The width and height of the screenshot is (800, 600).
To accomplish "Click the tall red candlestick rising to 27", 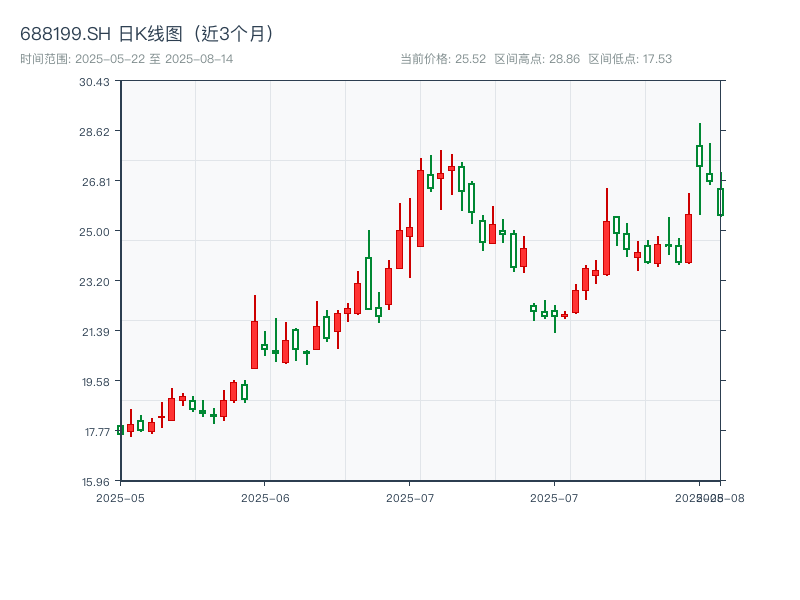I will click(420, 208).
